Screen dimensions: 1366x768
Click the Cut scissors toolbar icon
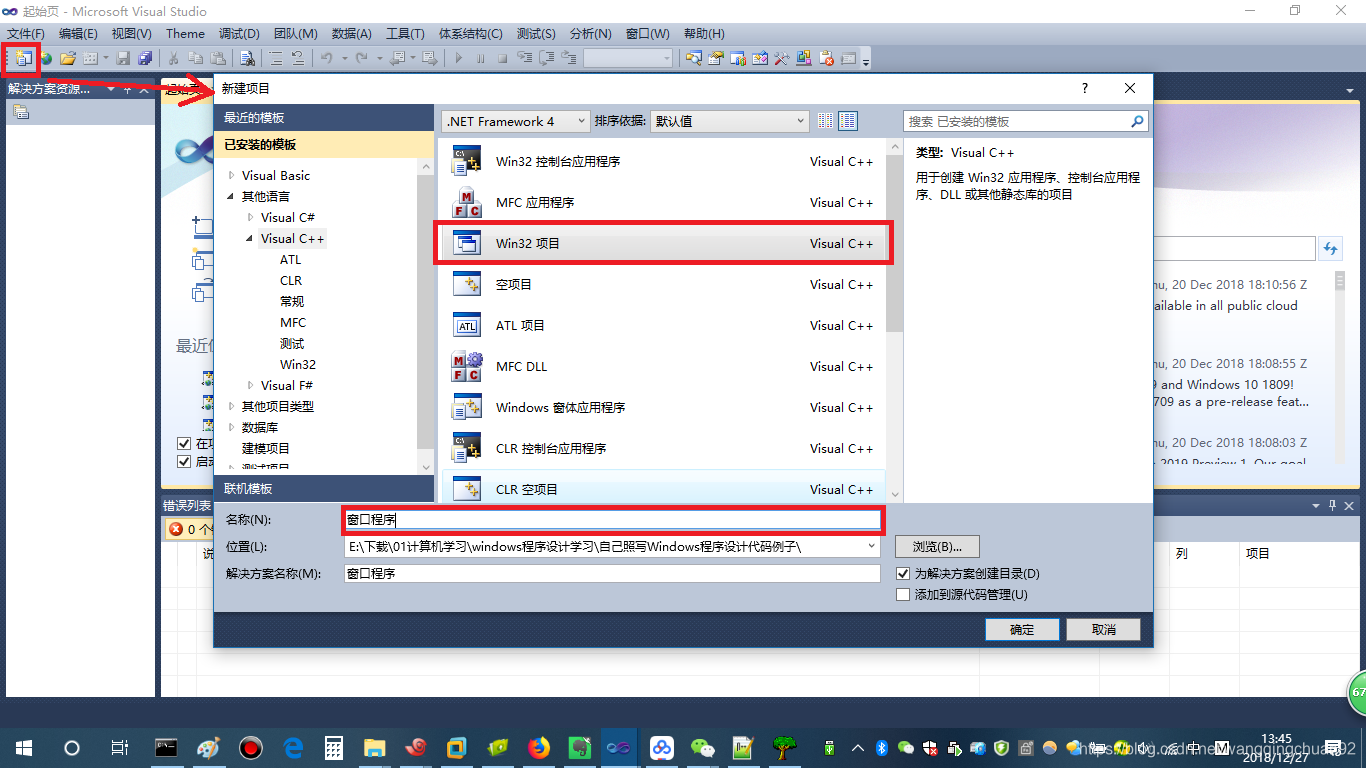point(173,59)
